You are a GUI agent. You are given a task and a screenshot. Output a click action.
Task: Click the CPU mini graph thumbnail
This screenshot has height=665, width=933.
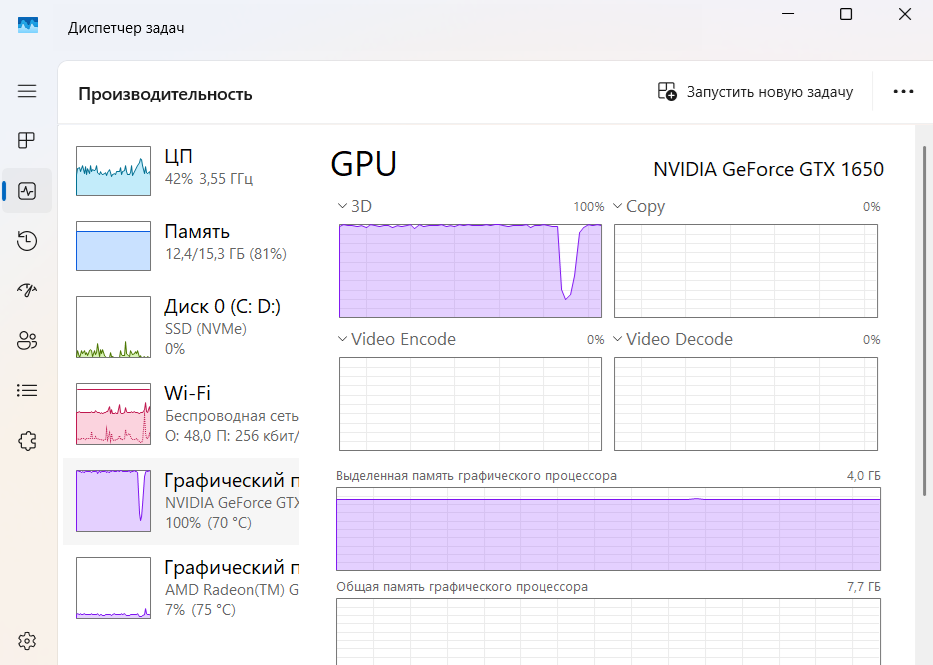113,171
